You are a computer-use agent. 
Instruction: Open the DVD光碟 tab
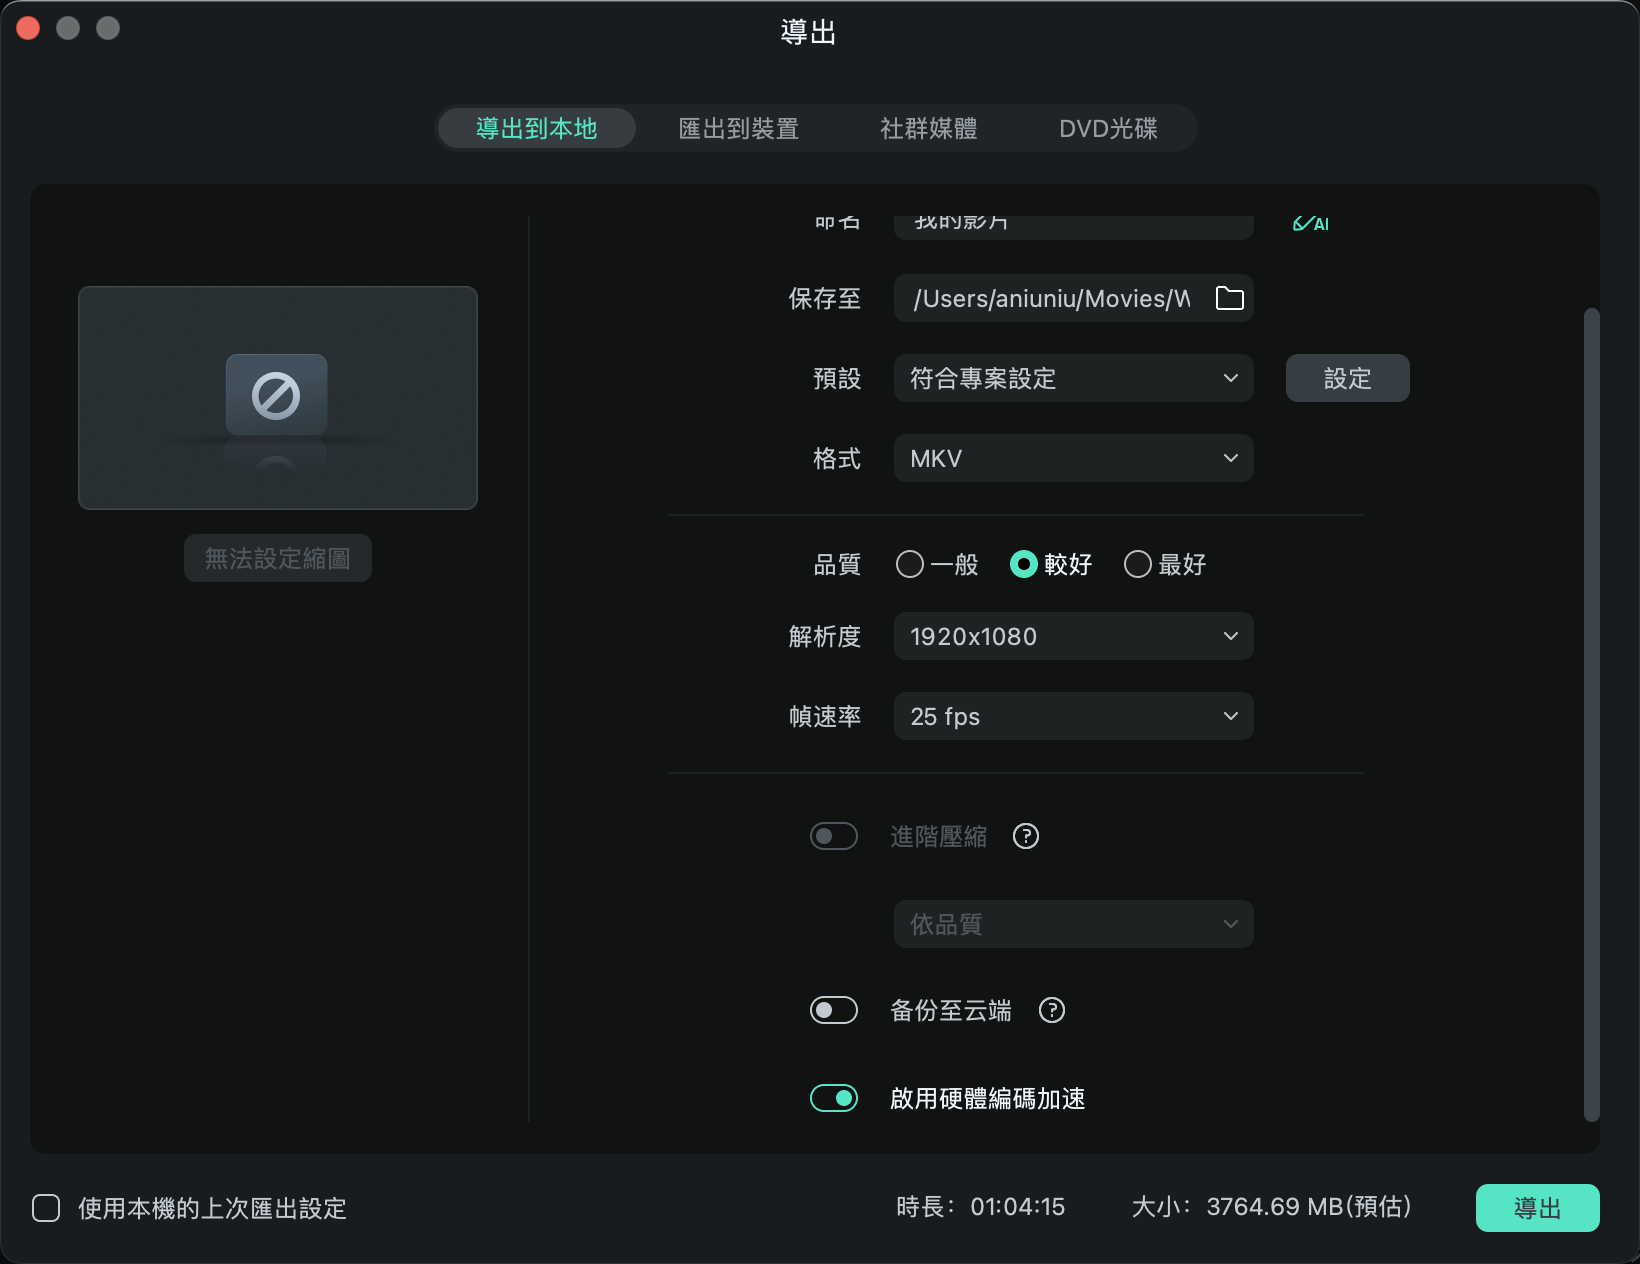[x=1108, y=128]
